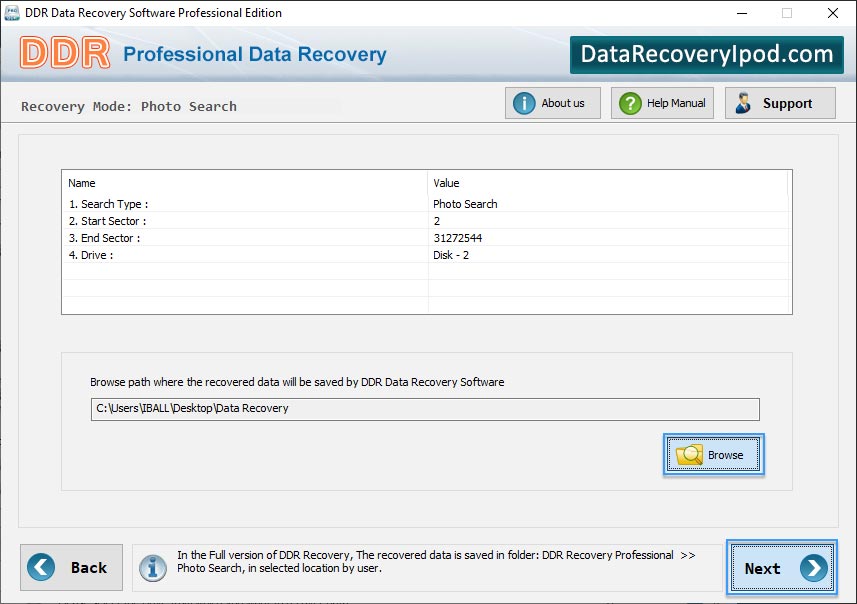Click the 'Browse path where the recovered data' label
Viewport: 857px width, 604px height.
point(297,382)
